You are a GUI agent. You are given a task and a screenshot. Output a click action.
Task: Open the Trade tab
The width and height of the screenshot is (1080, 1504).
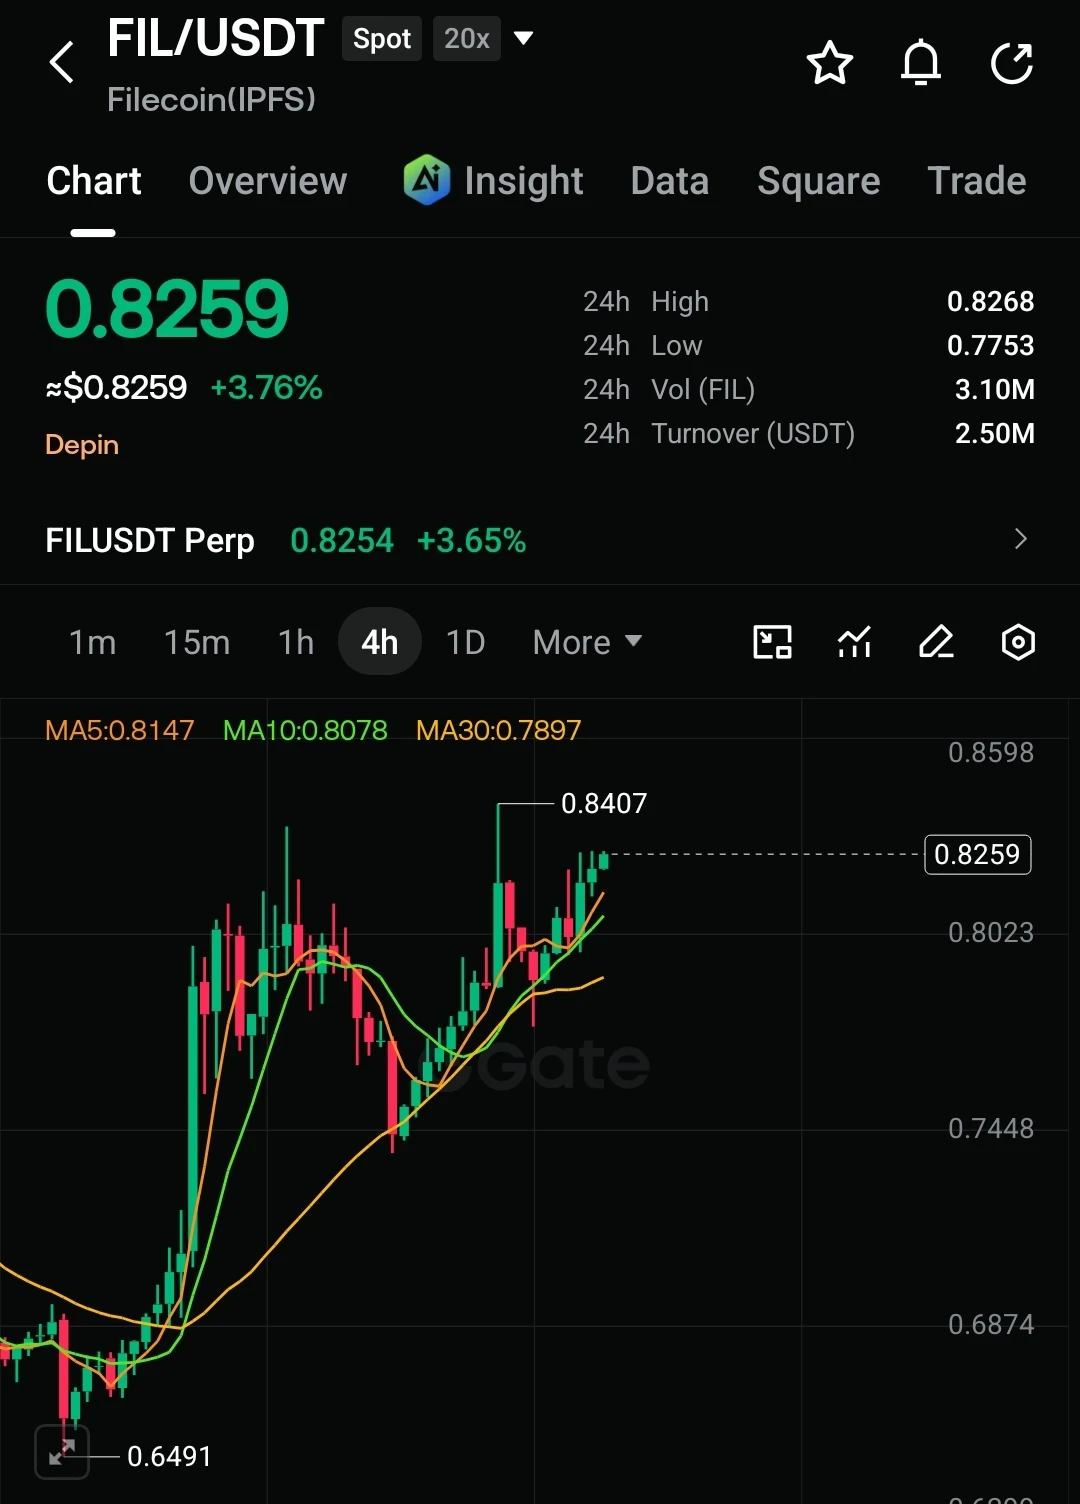click(977, 181)
